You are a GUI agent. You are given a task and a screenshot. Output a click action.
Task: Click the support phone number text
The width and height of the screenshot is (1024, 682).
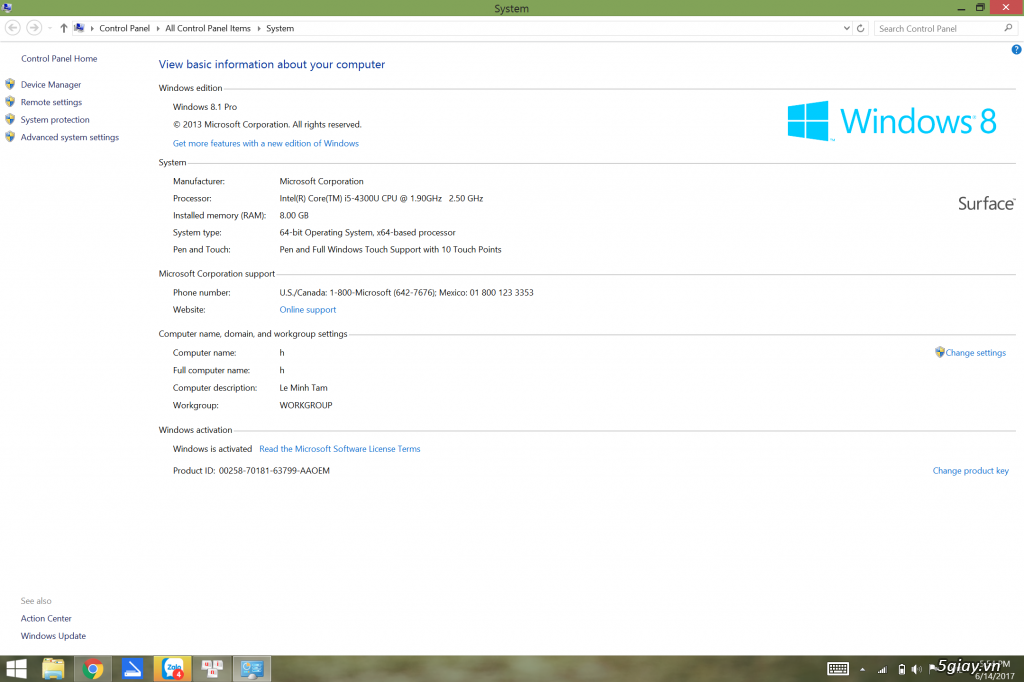coord(406,293)
